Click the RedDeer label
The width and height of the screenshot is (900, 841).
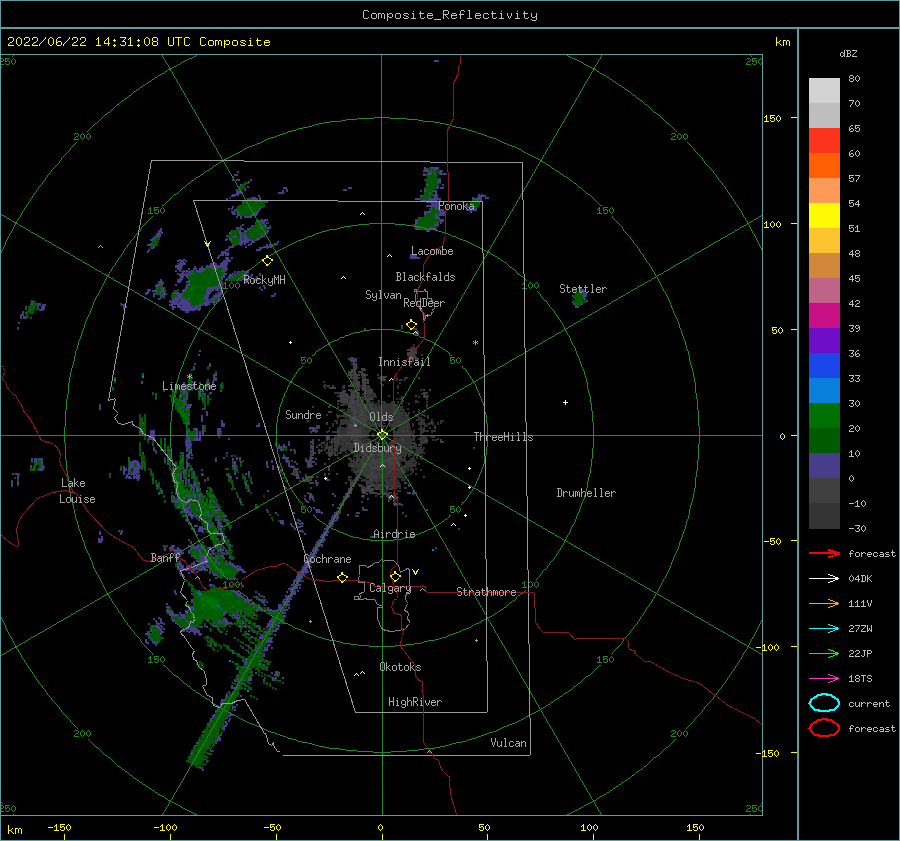tap(424, 303)
